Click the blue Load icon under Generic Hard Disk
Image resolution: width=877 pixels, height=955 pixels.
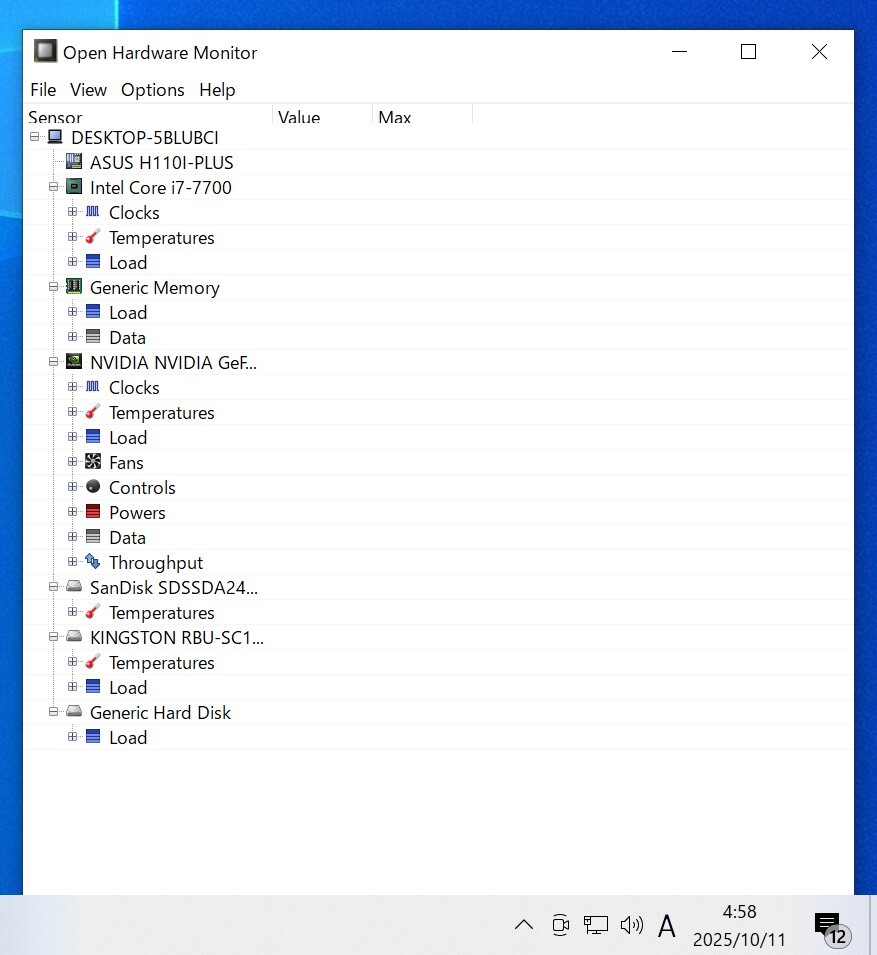[93, 736]
